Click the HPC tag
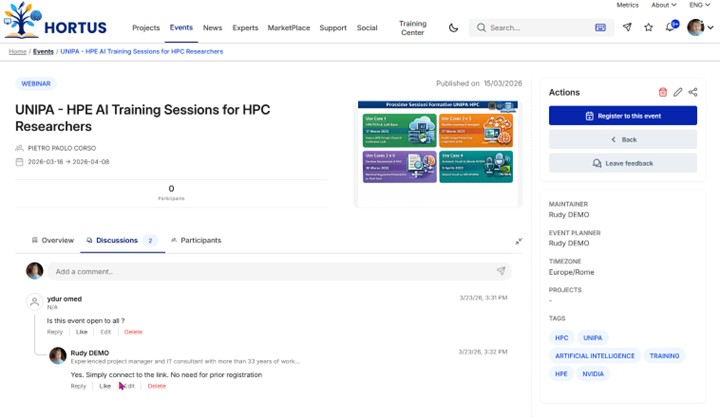The width and height of the screenshot is (720, 417). point(561,338)
